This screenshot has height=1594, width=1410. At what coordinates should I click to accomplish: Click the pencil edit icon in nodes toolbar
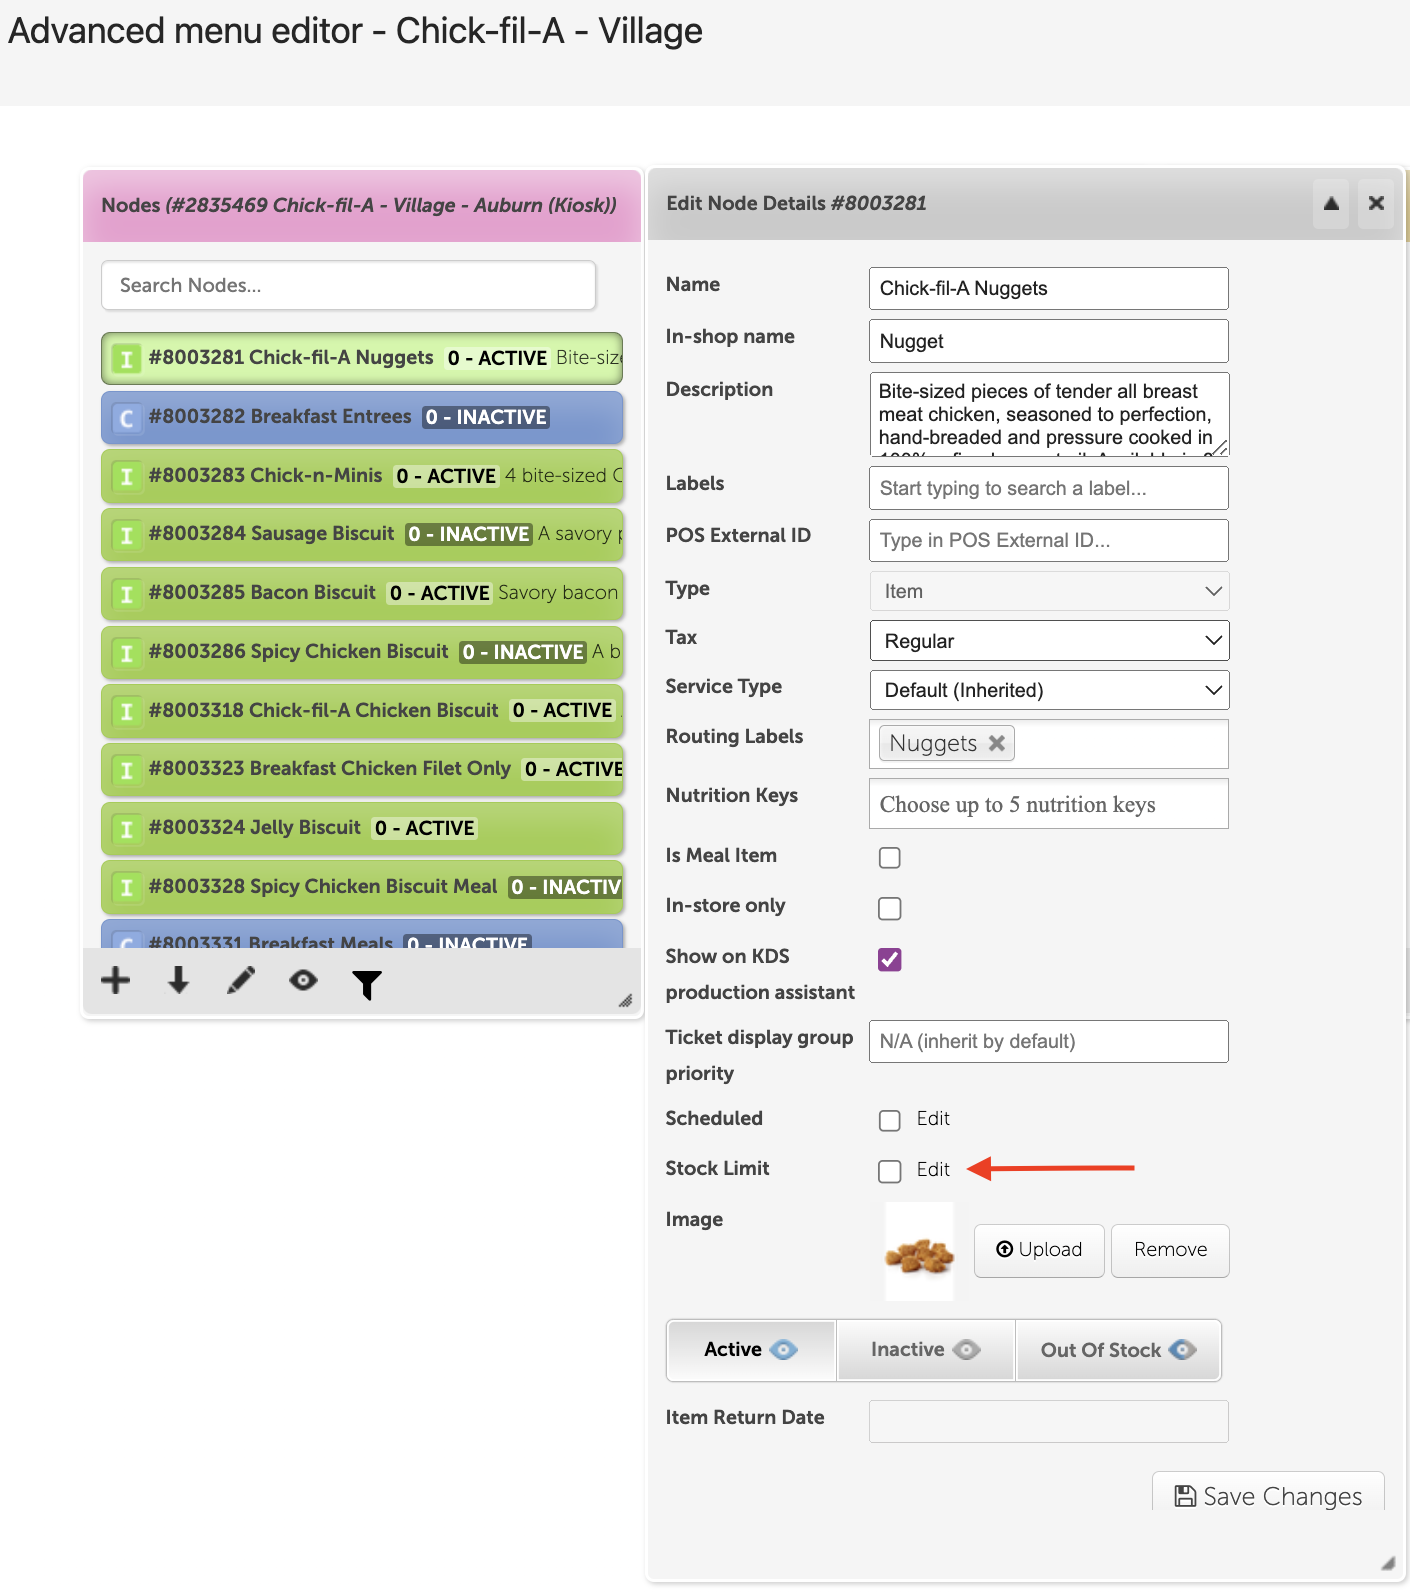[241, 981]
